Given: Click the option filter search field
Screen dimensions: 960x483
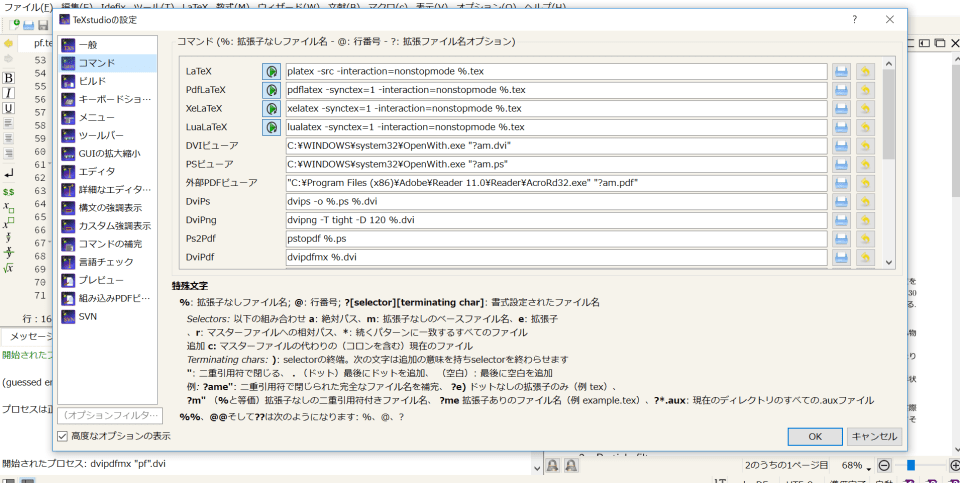Looking at the screenshot, I should [110, 416].
